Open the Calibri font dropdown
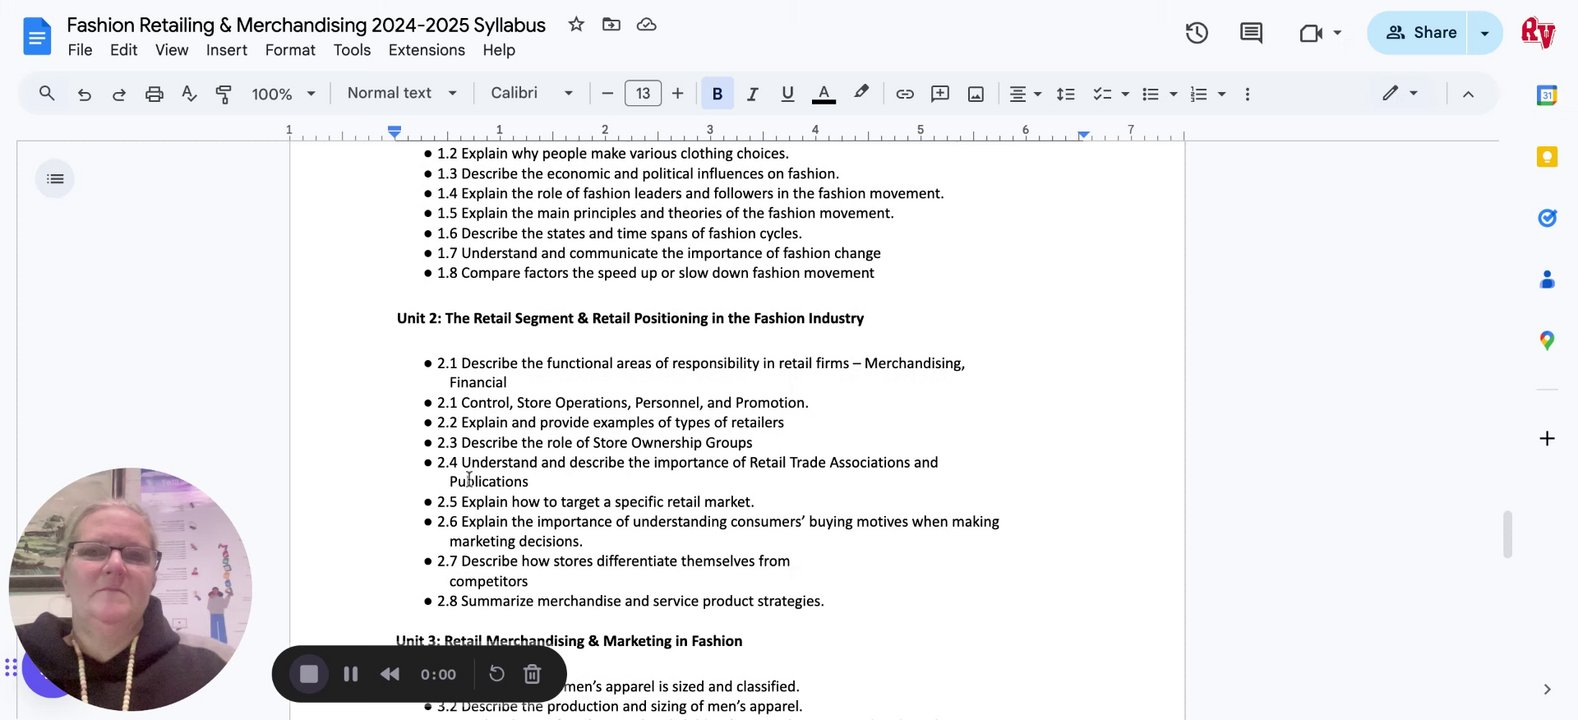 point(532,93)
